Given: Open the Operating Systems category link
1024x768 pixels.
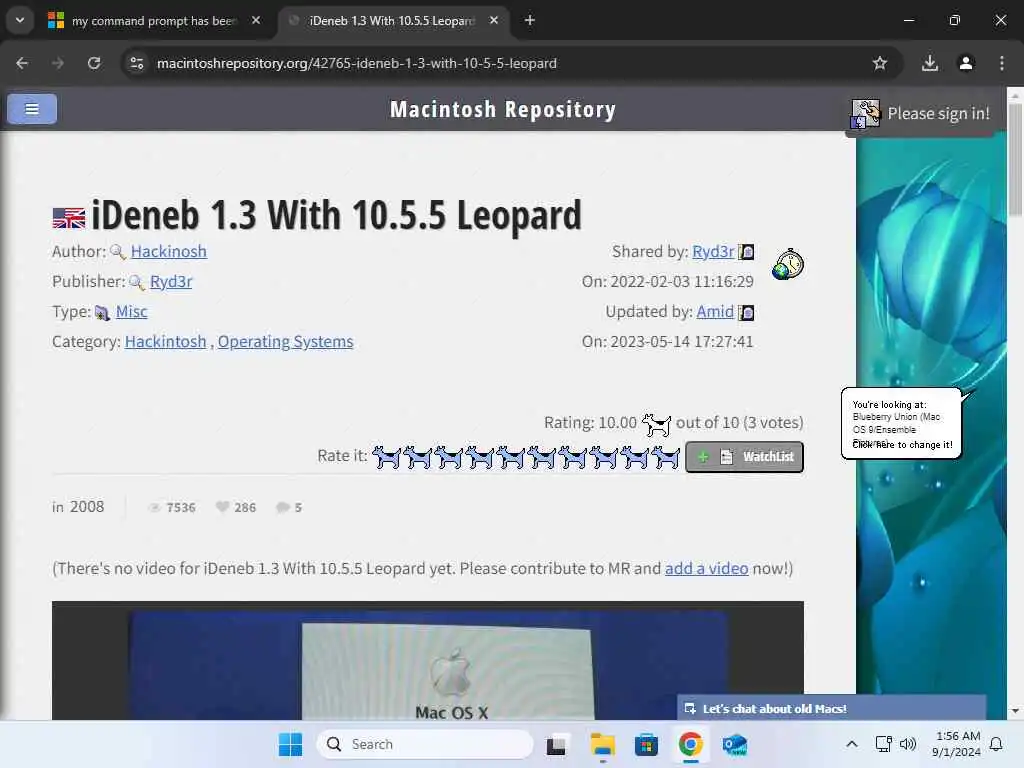Looking at the screenshot, I should [285, 342].
